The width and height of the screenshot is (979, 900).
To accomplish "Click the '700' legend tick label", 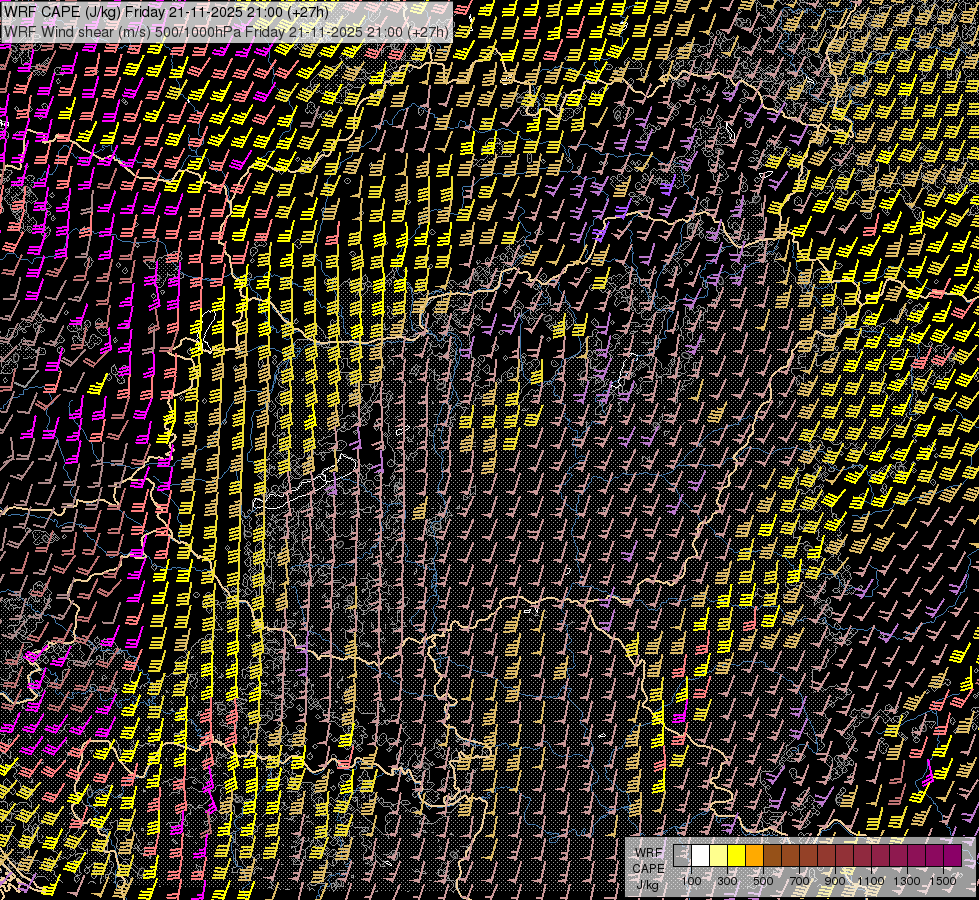I will (799, 881).
